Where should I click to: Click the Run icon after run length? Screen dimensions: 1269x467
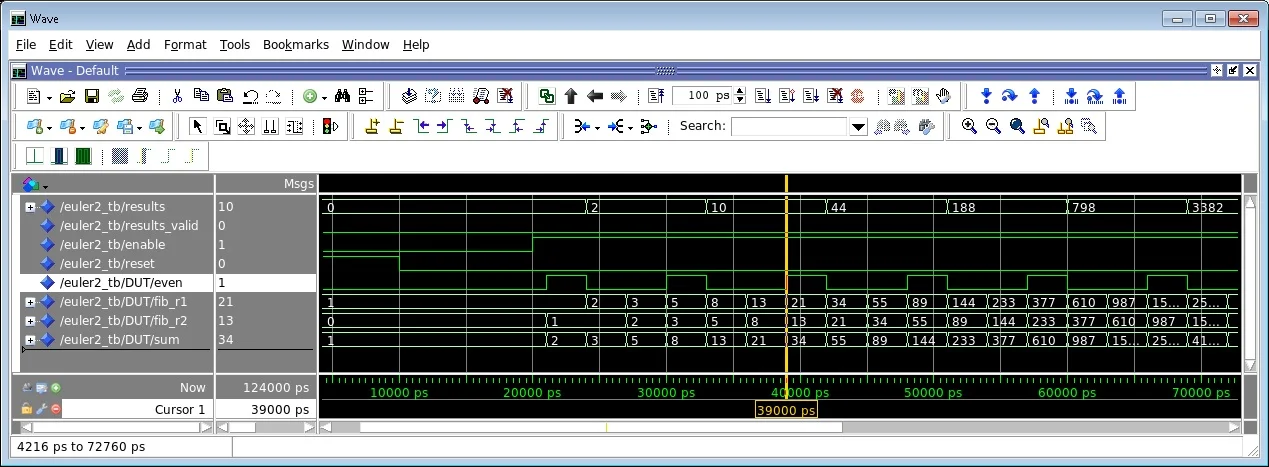(x=762, y=96)
